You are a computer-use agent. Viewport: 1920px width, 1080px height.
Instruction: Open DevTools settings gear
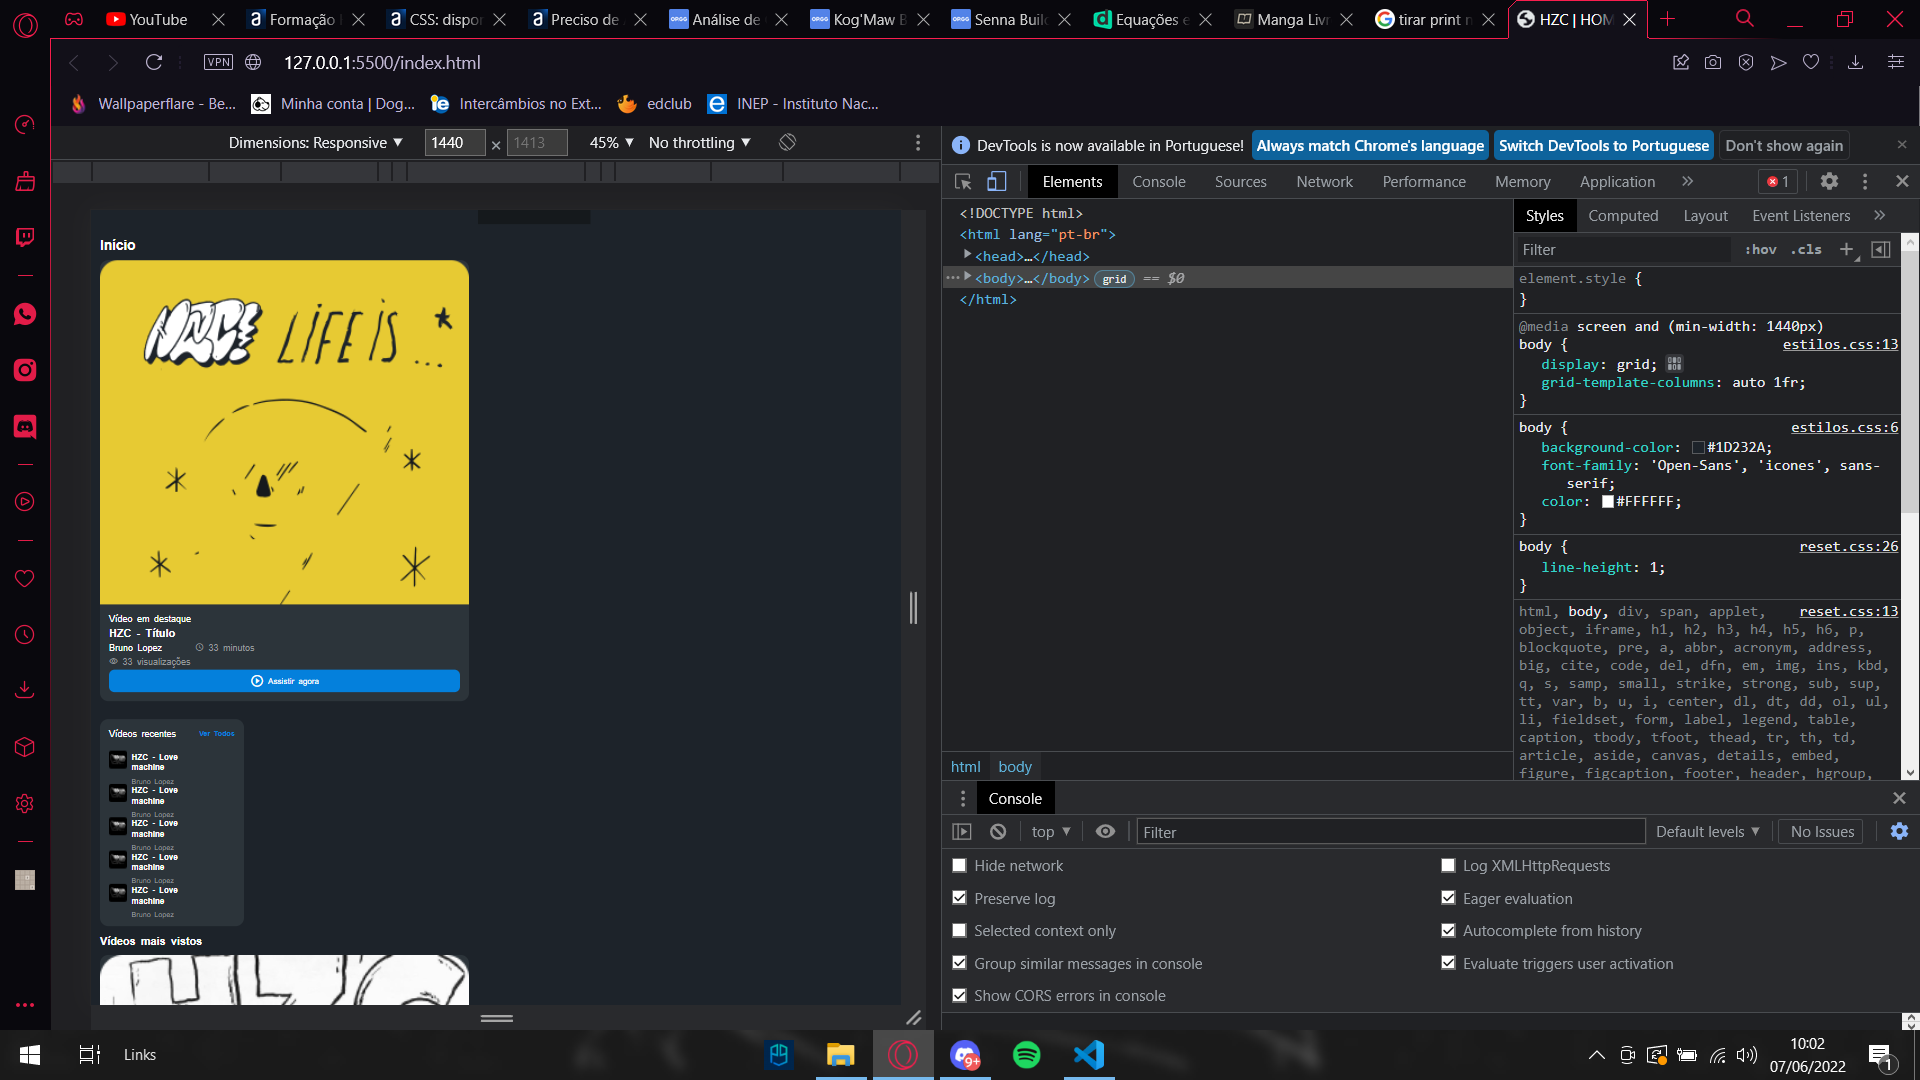click(1829, 181)
